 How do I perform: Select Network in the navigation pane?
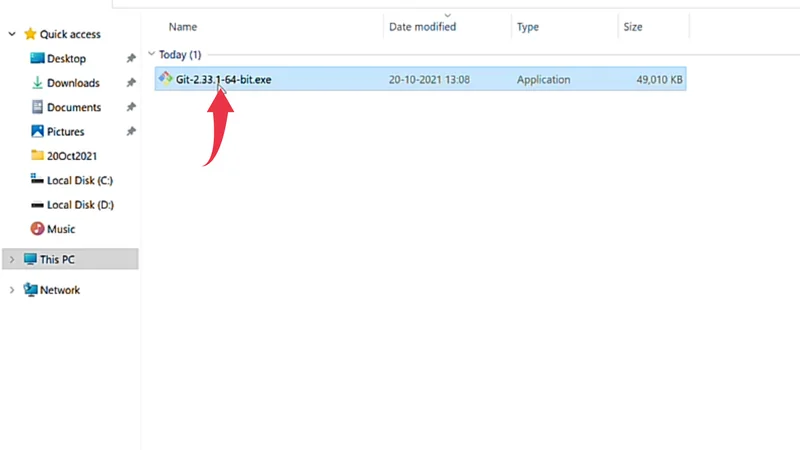[59, 290]
